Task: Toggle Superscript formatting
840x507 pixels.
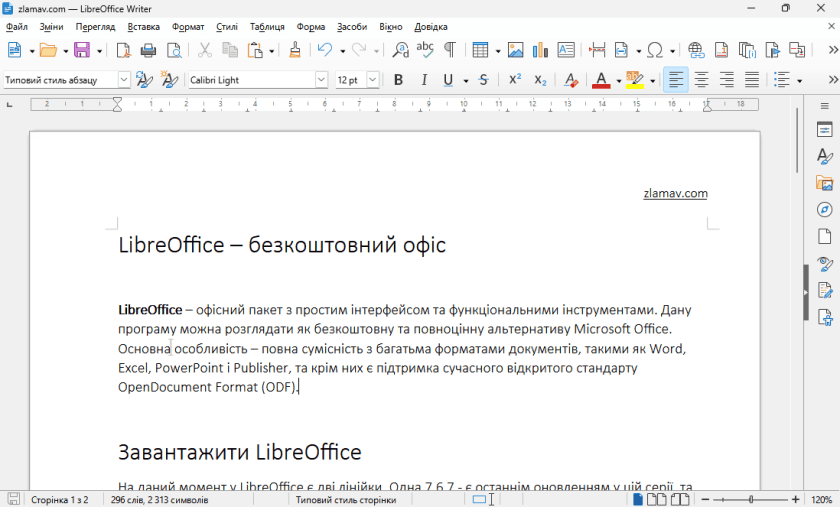Action: [x=515, y=80]
